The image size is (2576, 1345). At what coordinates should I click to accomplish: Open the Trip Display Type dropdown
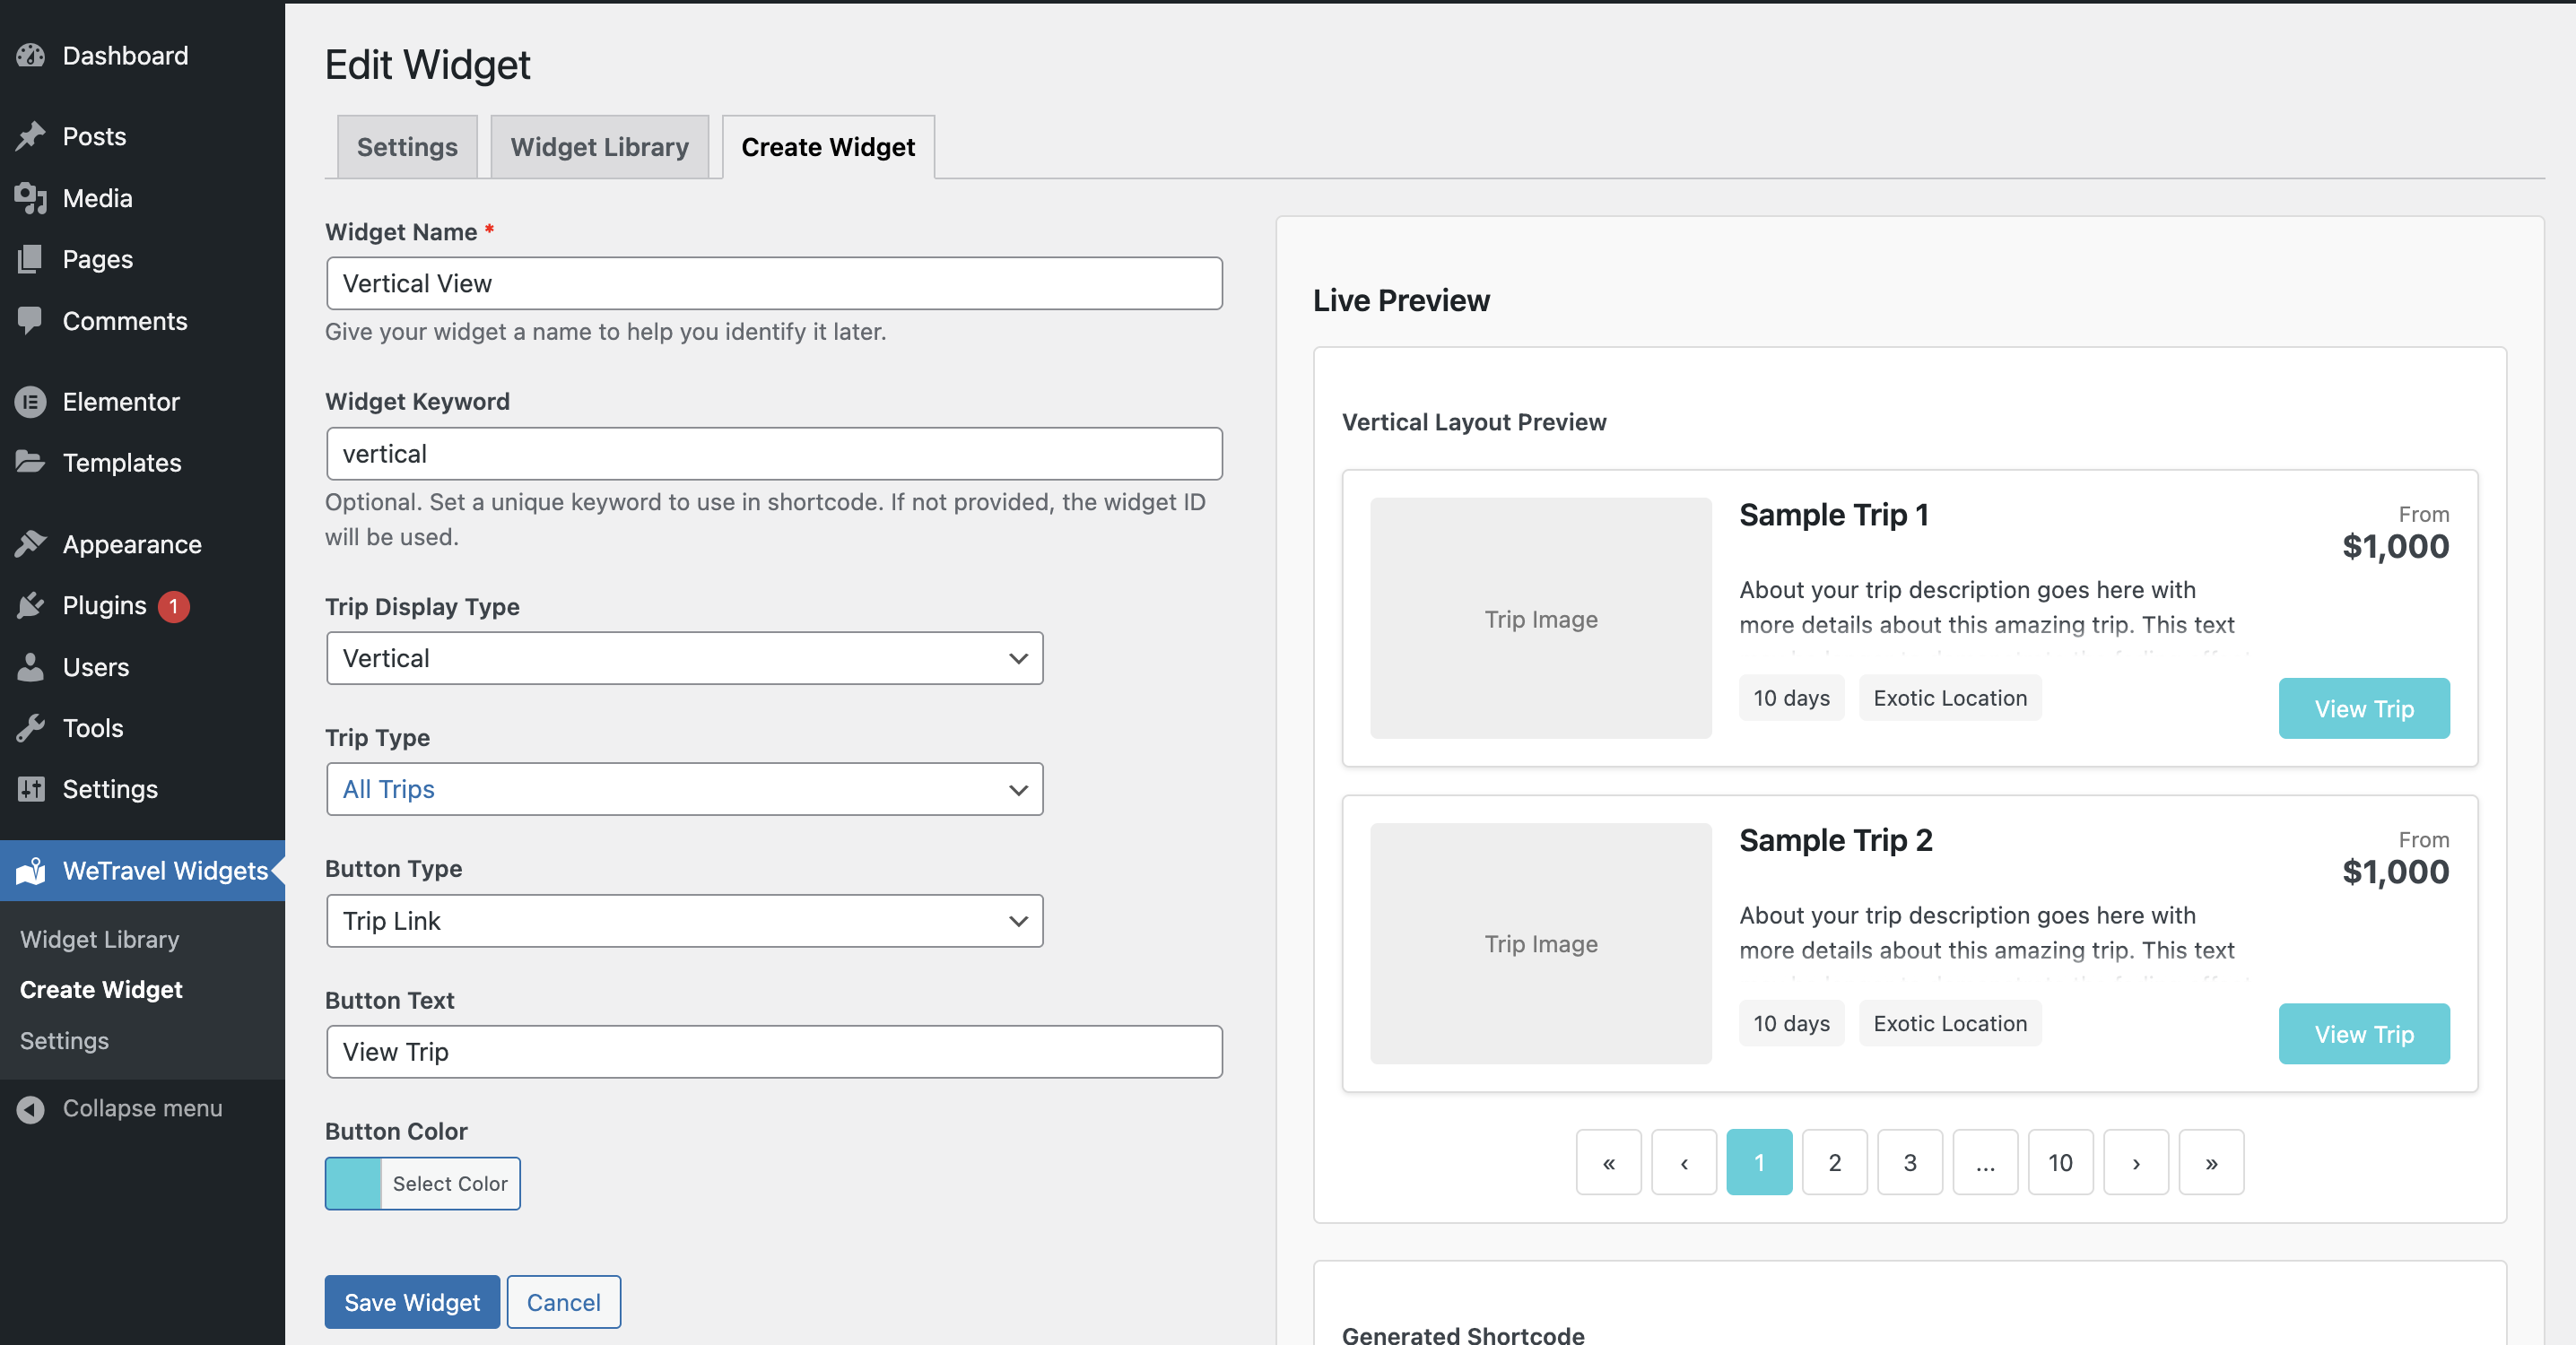[684, 658]
